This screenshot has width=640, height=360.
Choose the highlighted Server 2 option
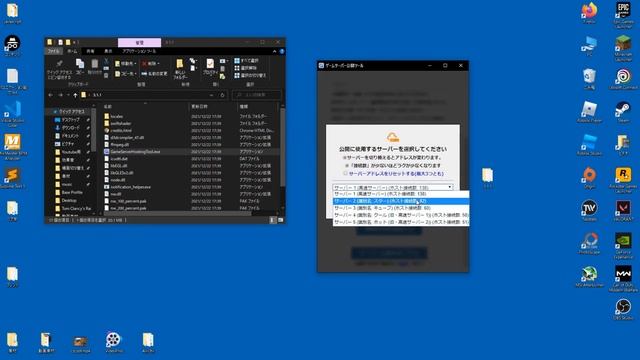(401, 201)
